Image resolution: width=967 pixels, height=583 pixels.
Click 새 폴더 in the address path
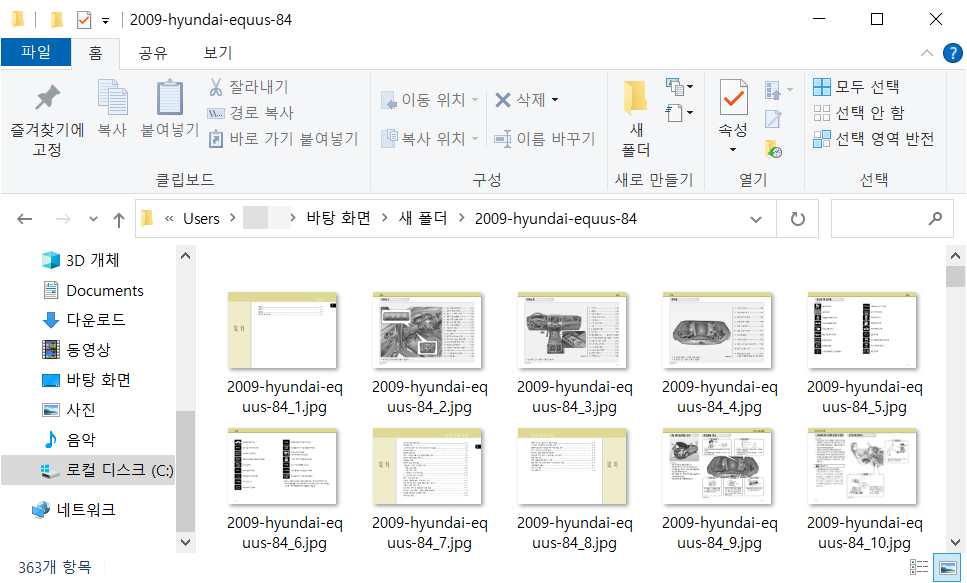coord(423,218)
